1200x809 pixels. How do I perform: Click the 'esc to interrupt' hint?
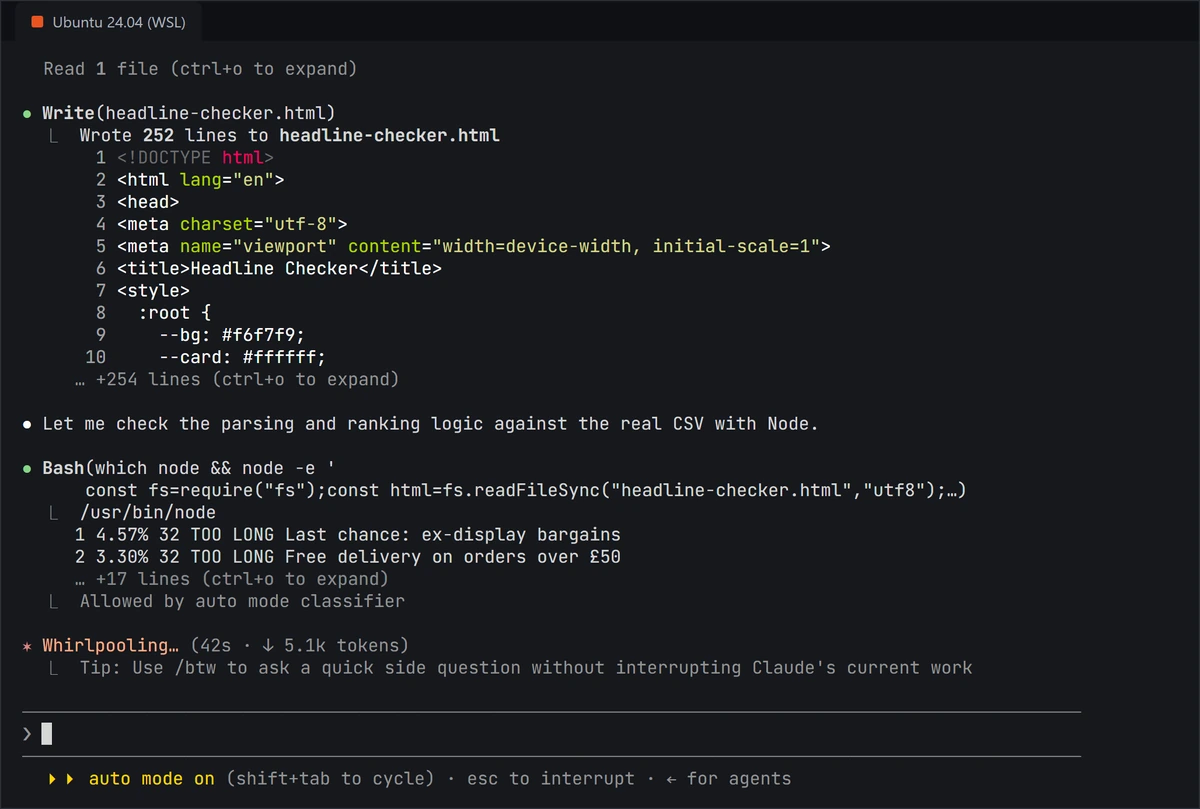[550, 778]
